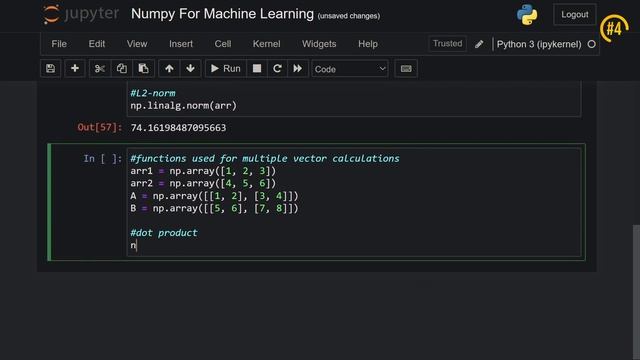Viewport: 640px width, 360px height.
Task: Restart the kernel icon
Action: click(277, 69)
